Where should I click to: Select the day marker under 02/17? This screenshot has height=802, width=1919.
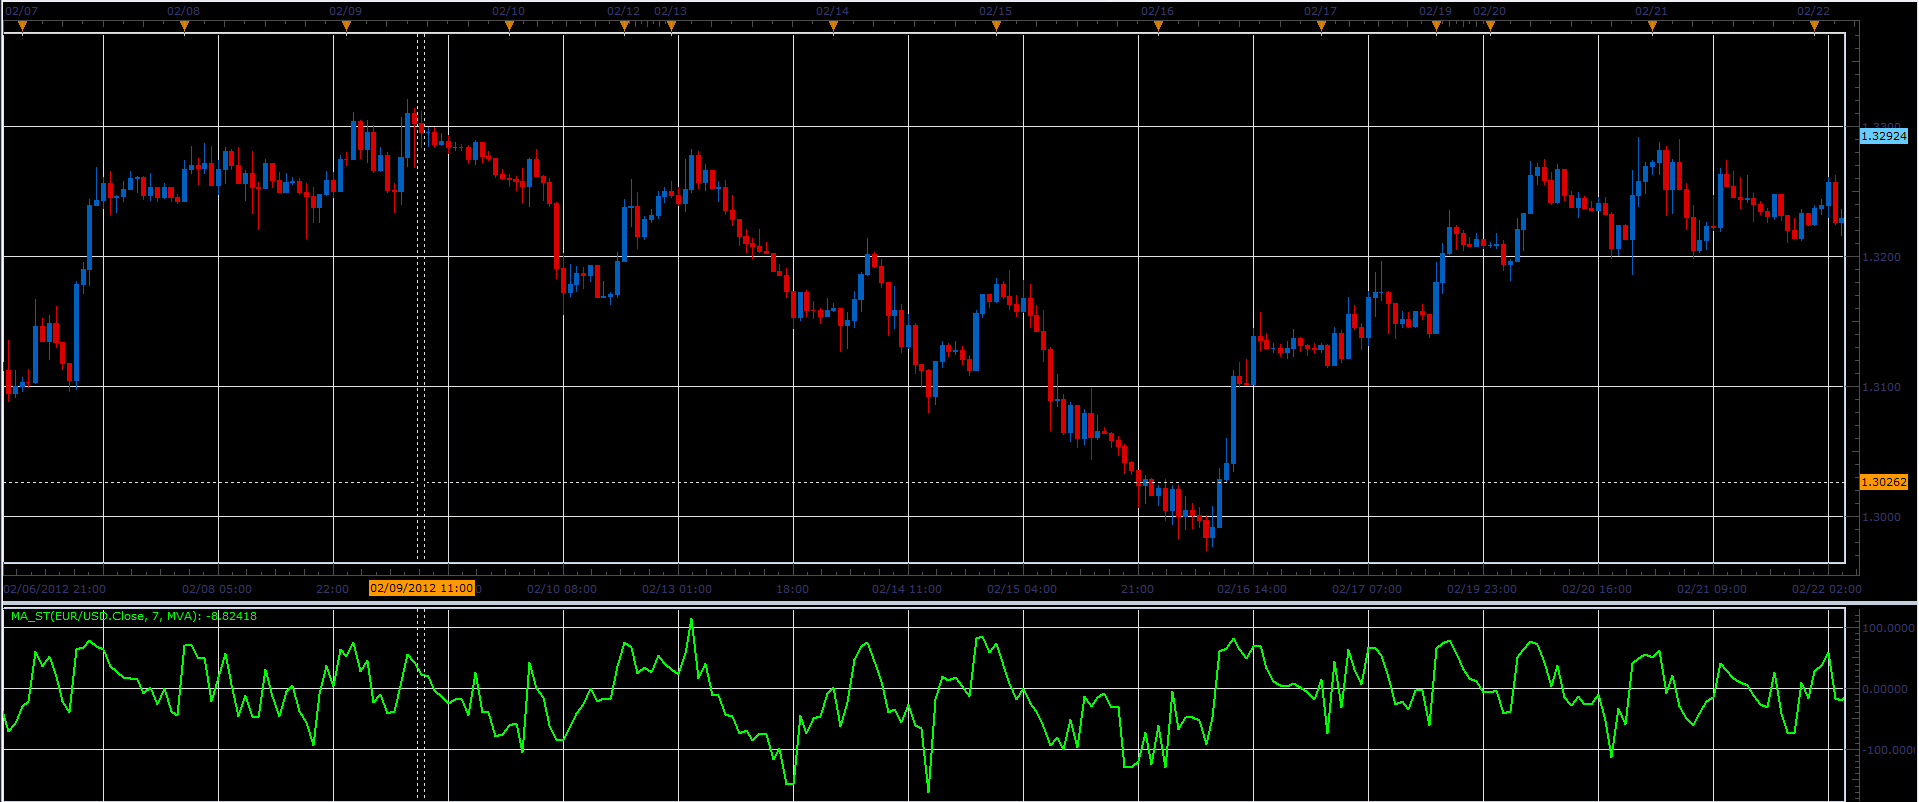coord(1321,27)
